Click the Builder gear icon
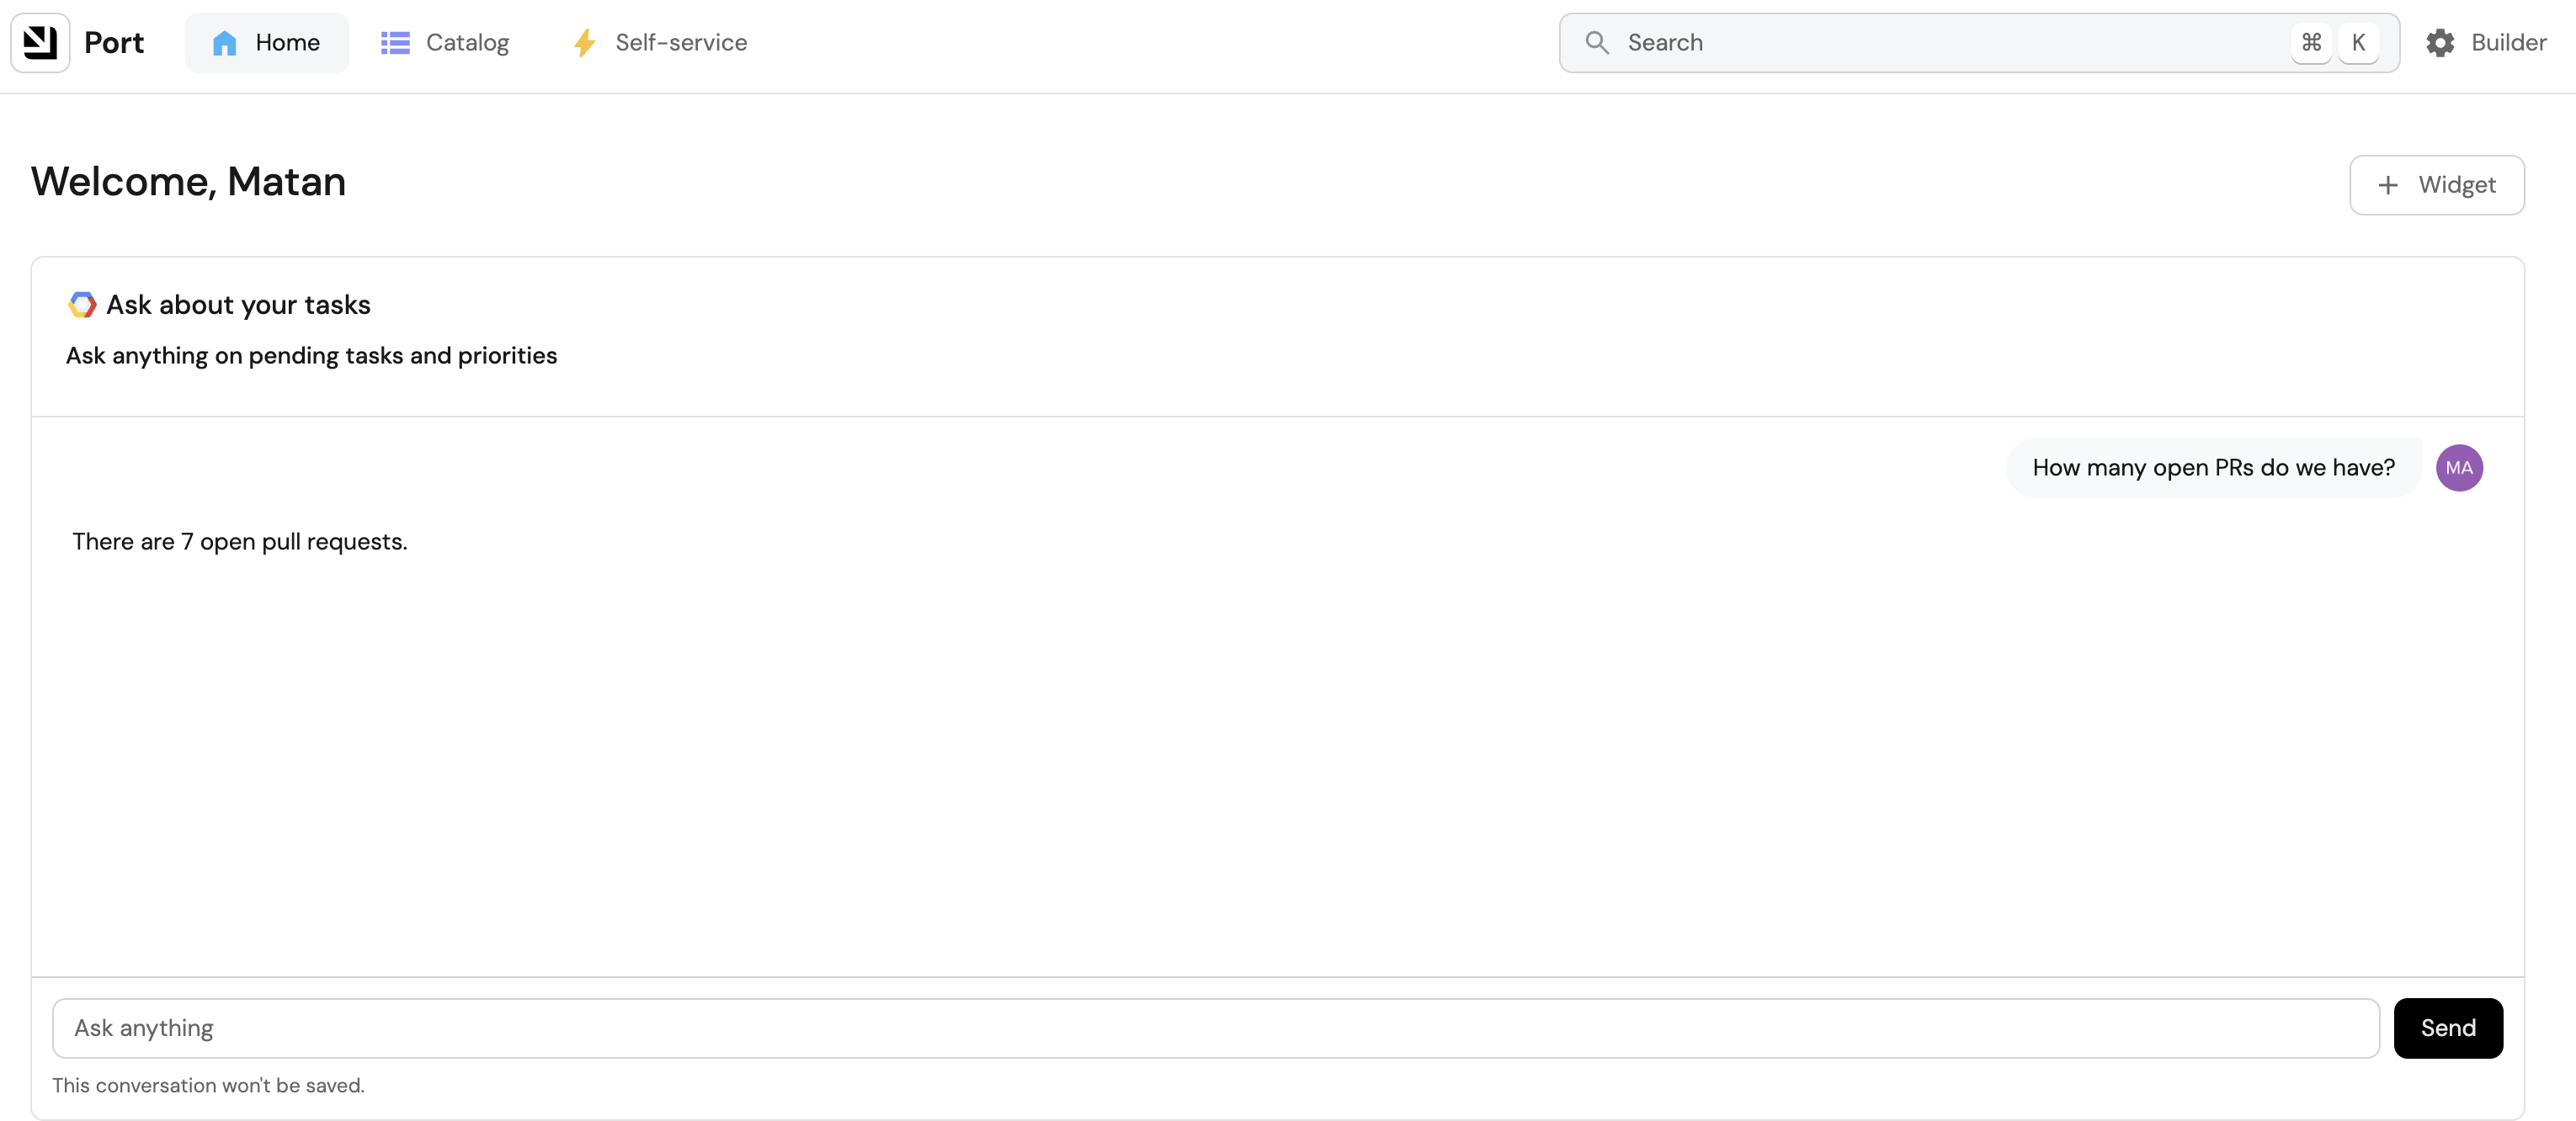Screen dimensions: 2576x1121 2440,43
